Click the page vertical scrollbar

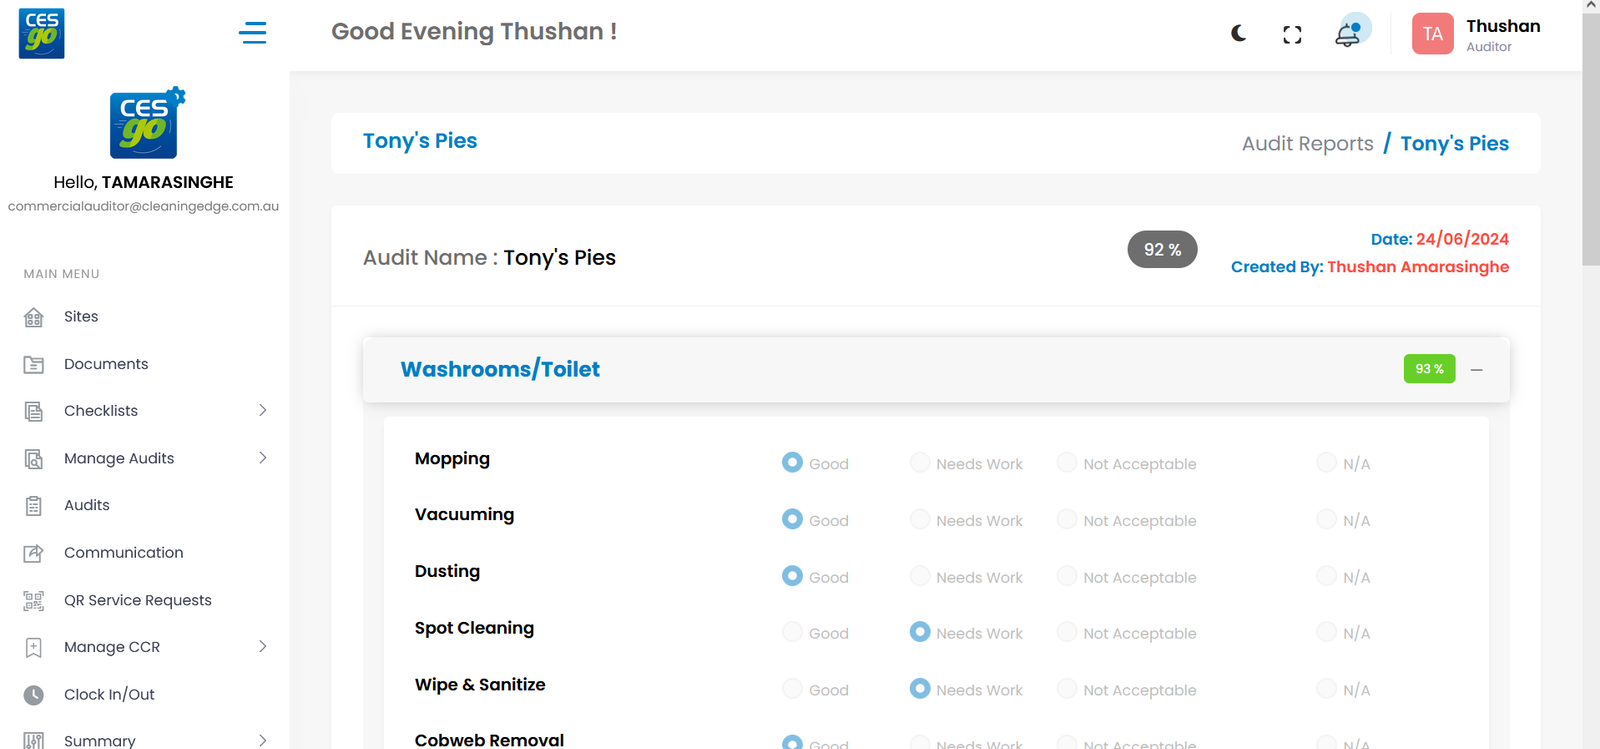(1590, 140)
